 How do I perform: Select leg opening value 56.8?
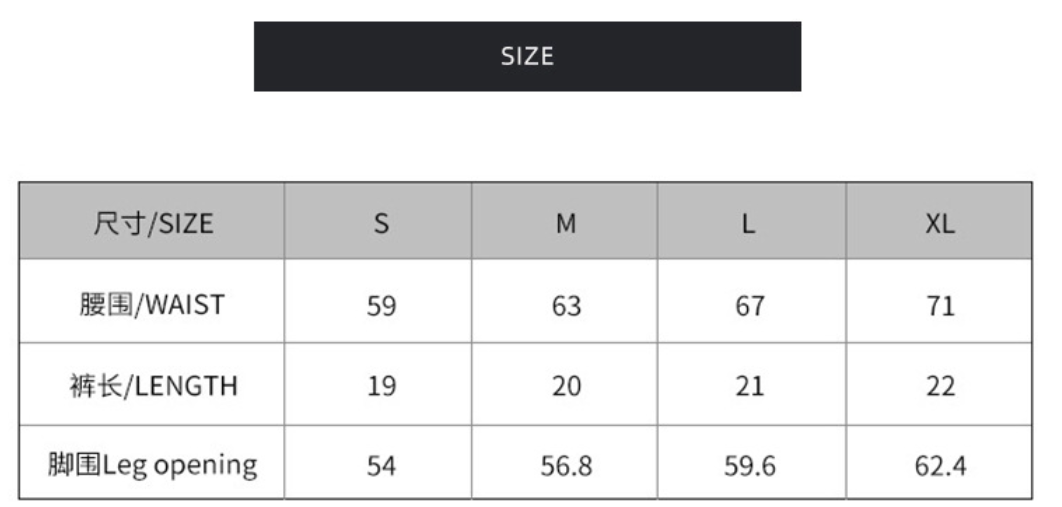pyautogui.click(x=566, y=466)
